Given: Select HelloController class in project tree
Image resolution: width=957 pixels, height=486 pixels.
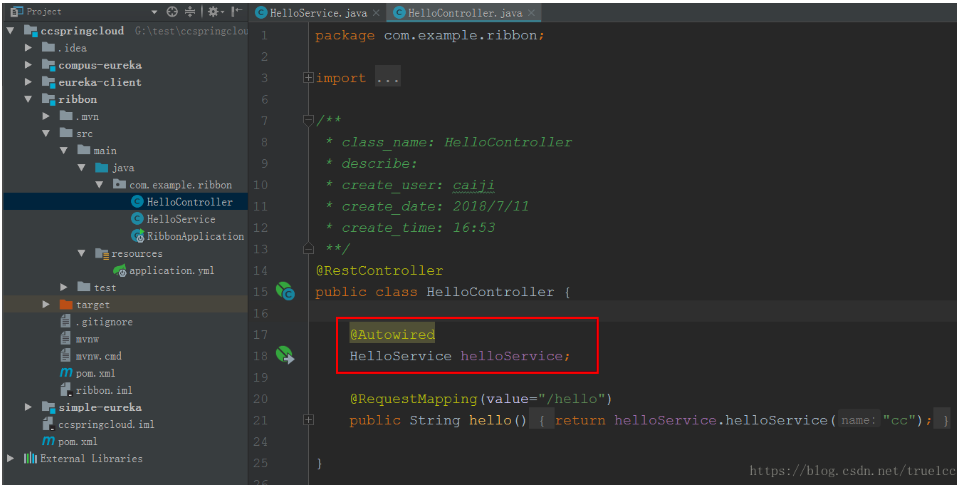Looking at the screenshot, I should coord(189,202).
